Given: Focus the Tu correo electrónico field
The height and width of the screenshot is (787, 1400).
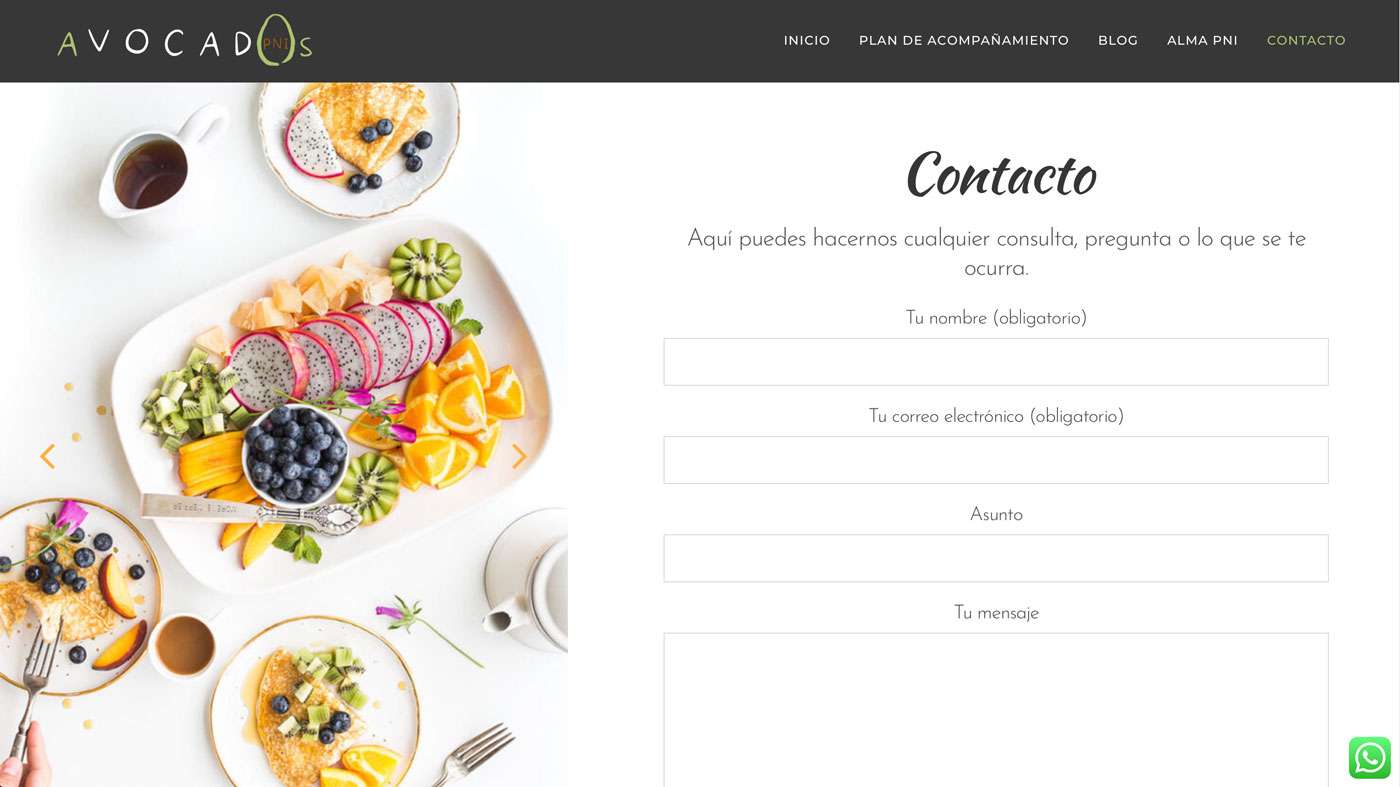Looking at the screenshot, I should click(x=996, y=460).
